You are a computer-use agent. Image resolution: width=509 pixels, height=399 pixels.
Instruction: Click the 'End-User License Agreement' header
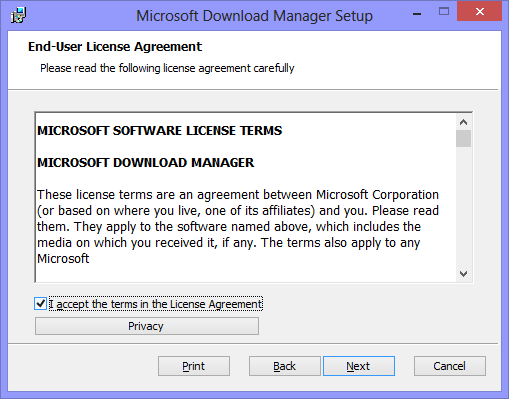115,47
